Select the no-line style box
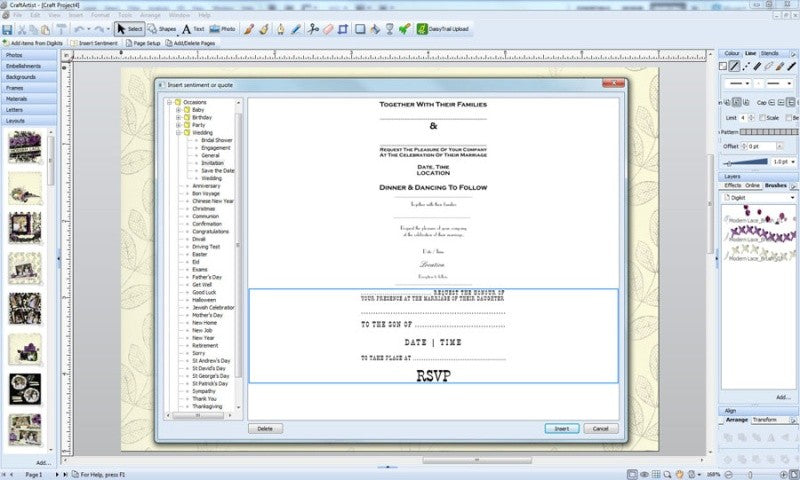Screen dimensions: 800x480 723,66
